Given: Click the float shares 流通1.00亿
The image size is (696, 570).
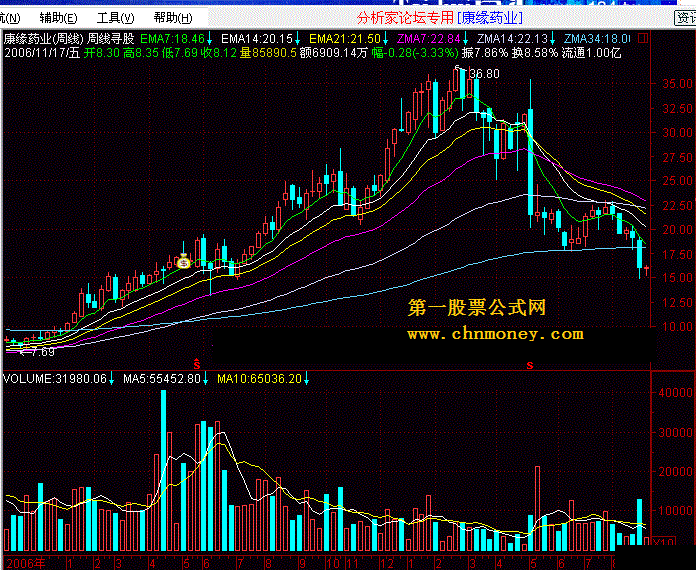Looking at the screenshot, I should [x=591, y=53].
